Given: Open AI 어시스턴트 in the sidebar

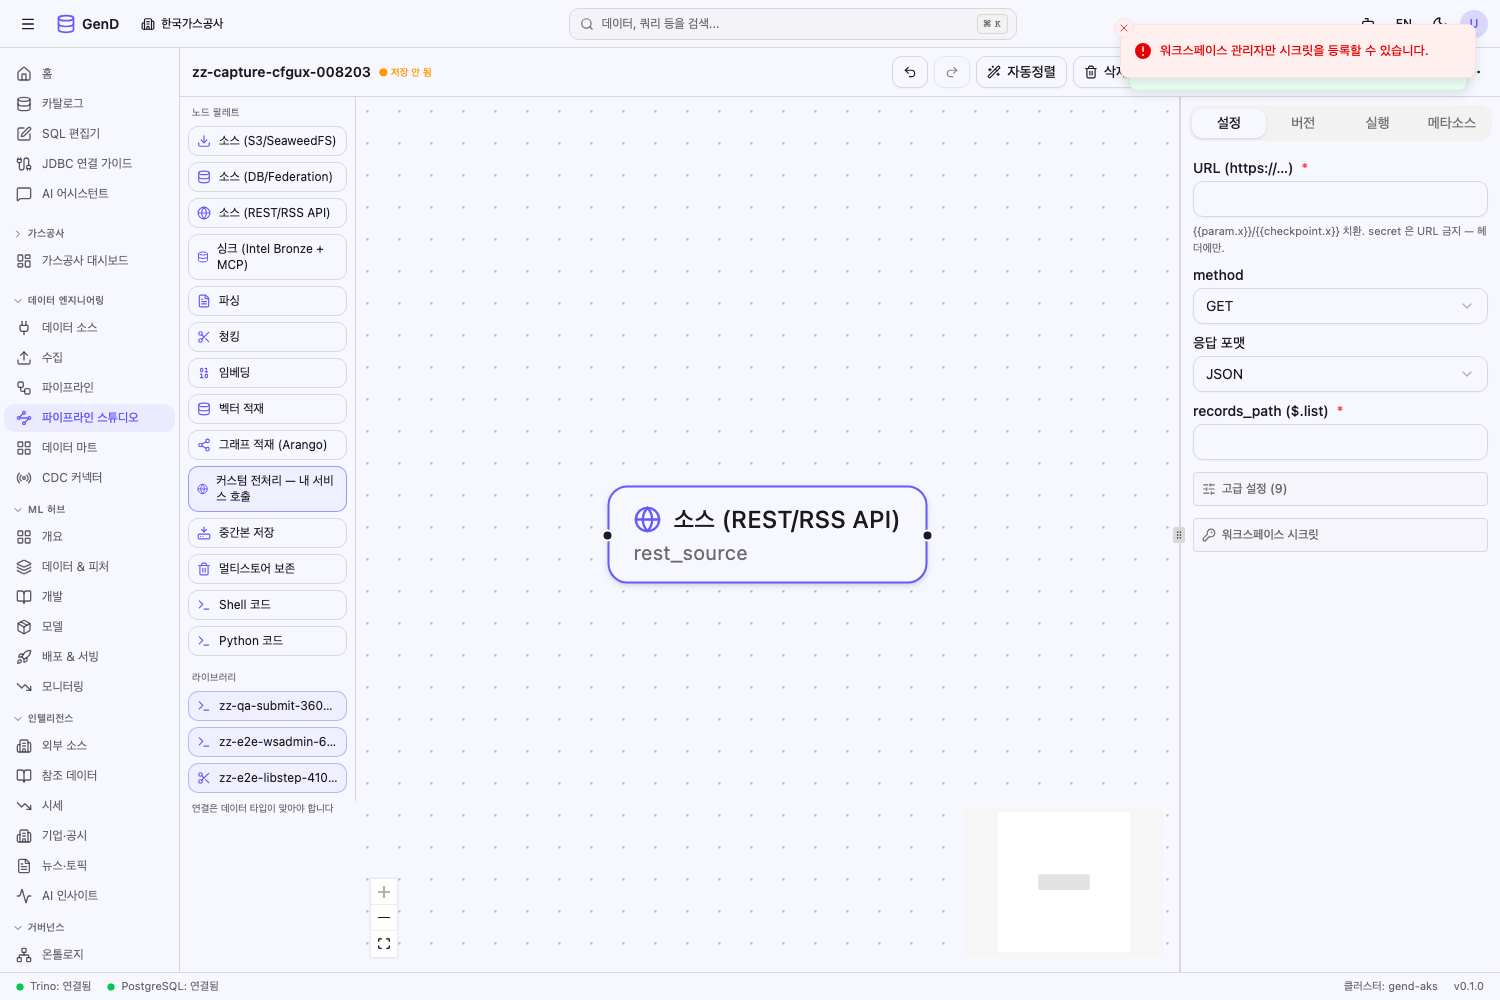Looking at the screenshot, I should point(90,194).
